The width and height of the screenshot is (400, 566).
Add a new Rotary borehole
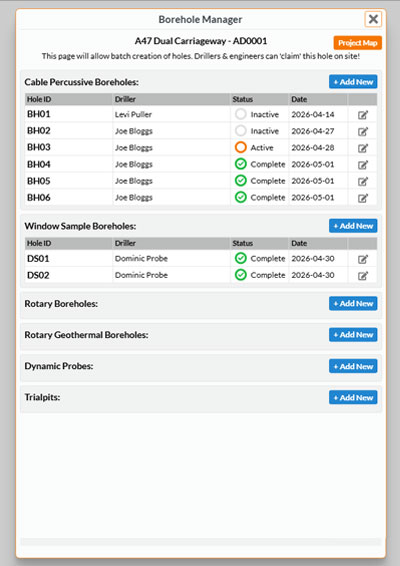coord(353,304)
